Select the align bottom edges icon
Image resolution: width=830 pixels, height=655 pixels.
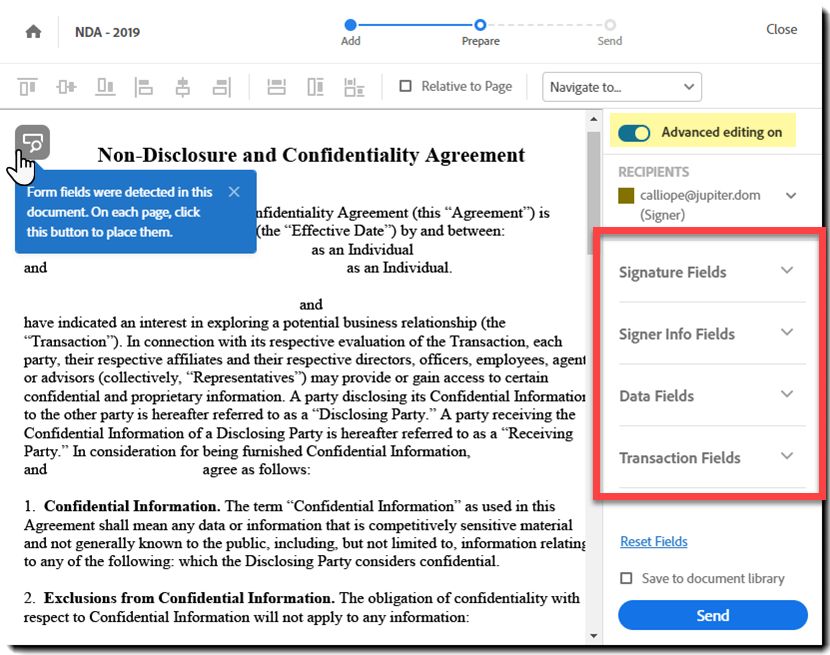pos(105,87)
